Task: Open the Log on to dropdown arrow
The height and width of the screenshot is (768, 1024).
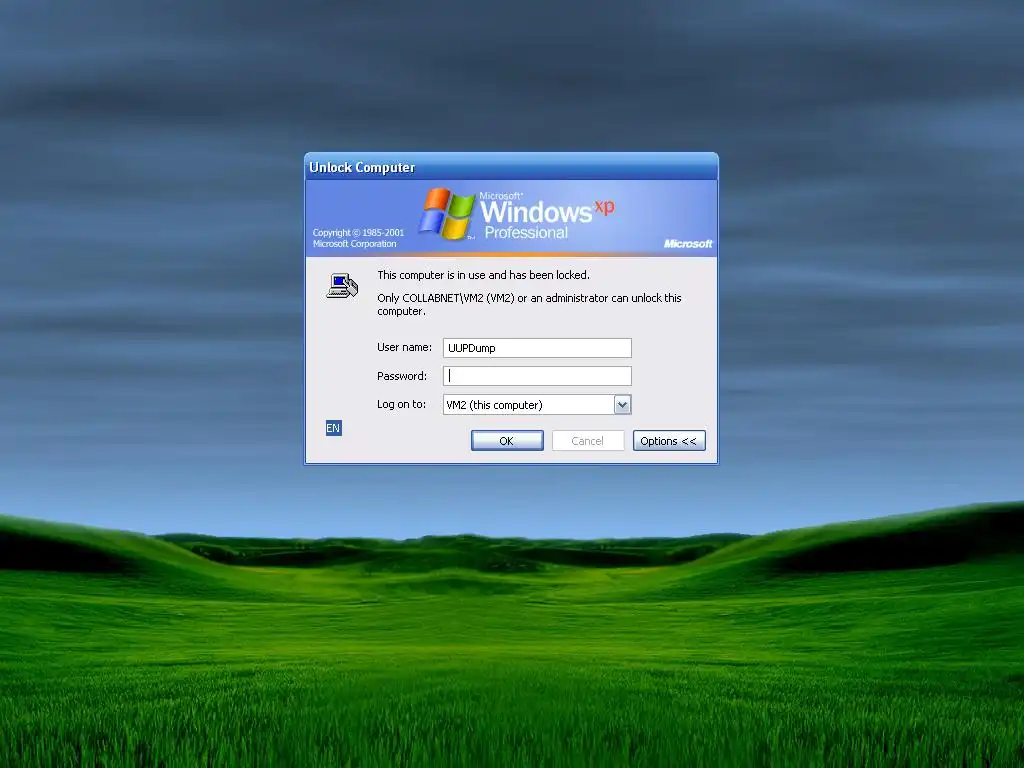Action: [622, 405]
